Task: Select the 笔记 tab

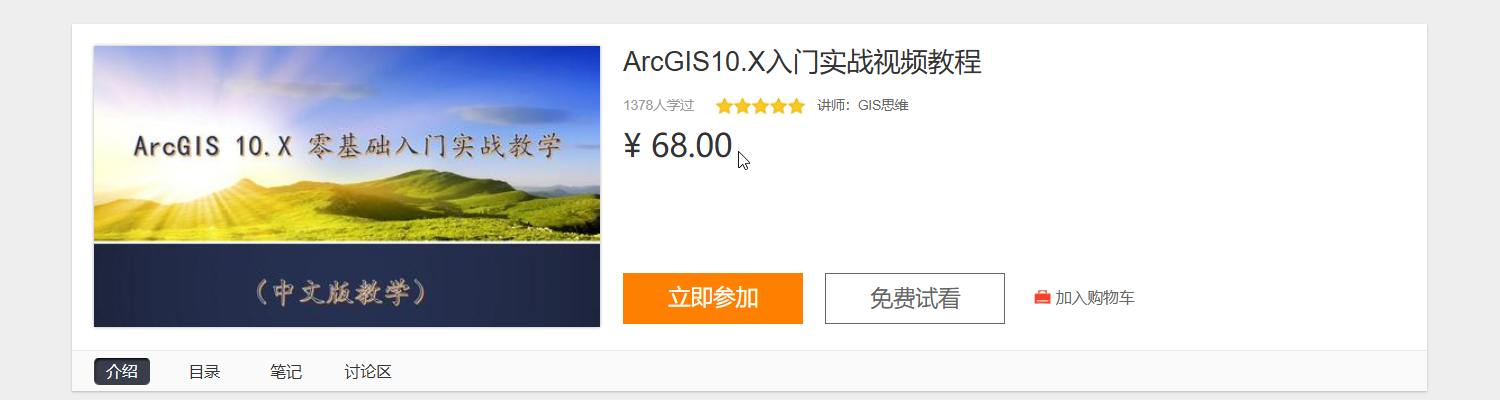Action: (286, 372)
